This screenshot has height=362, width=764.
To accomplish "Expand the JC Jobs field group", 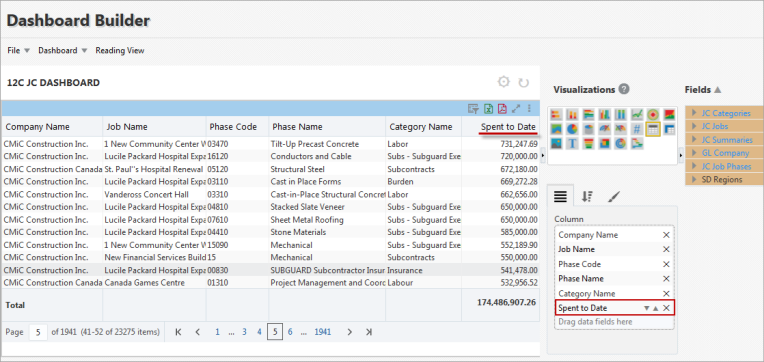I will tap(695, 126).
